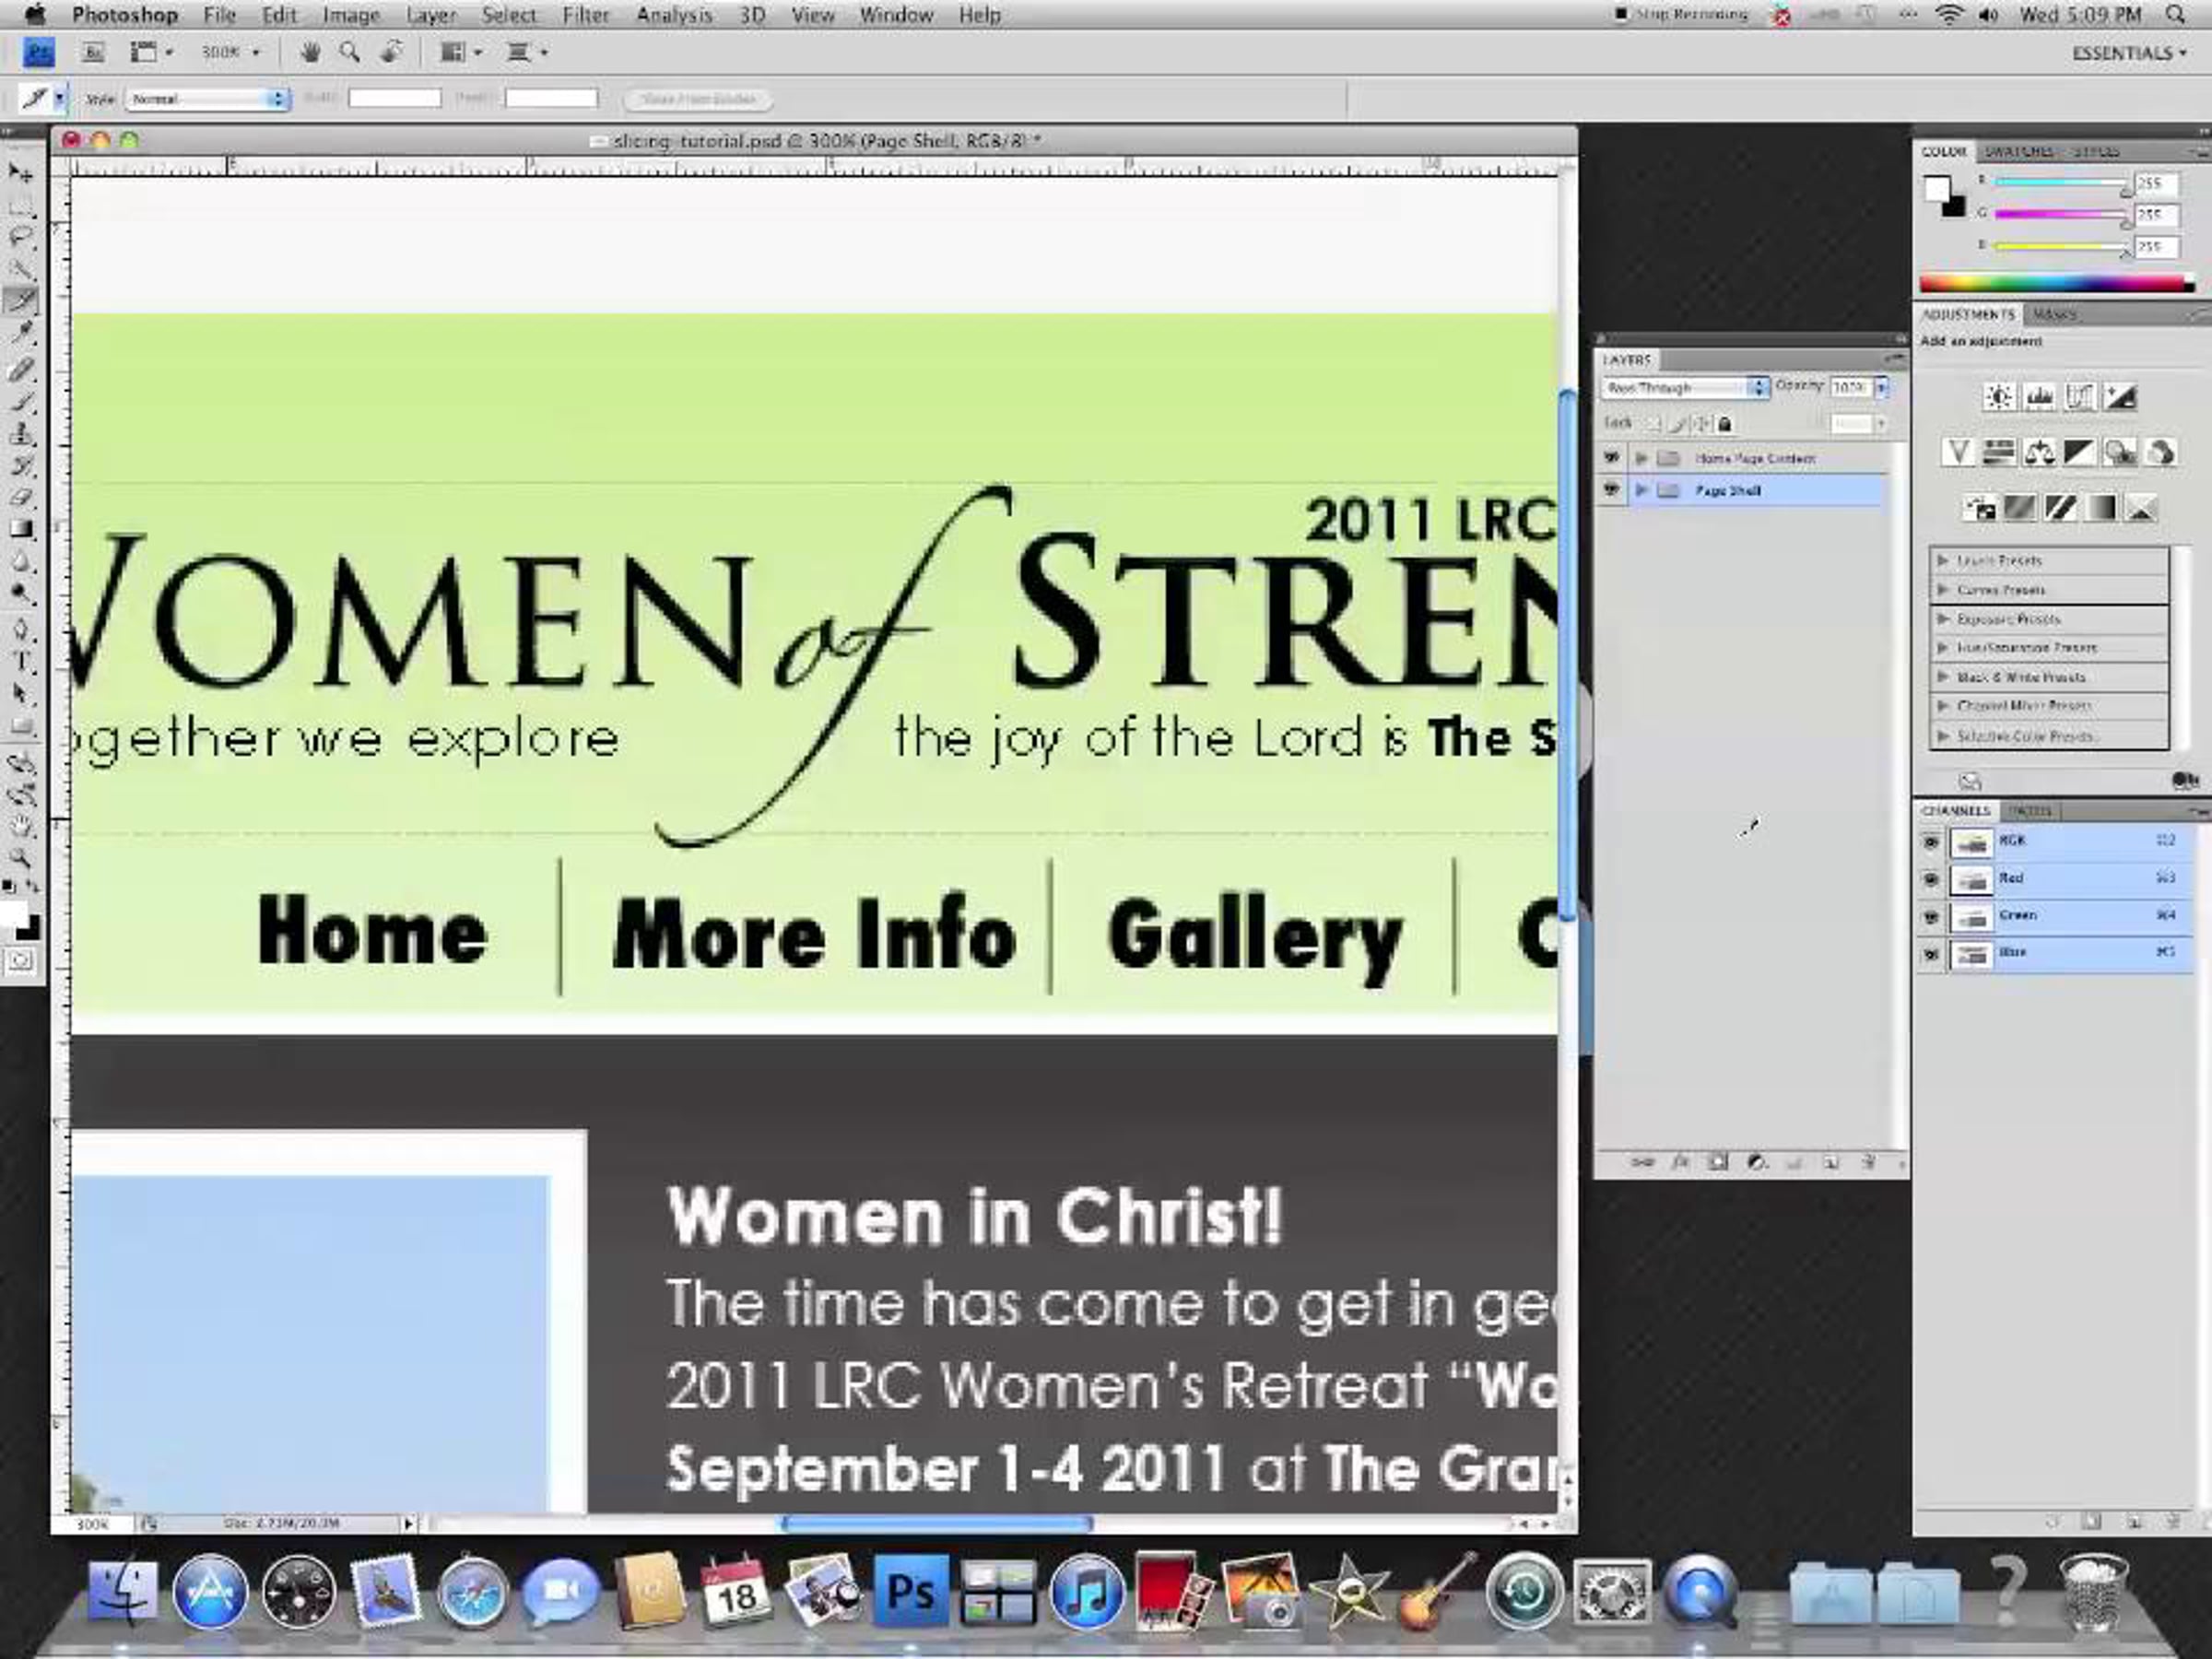Pick the Hand tool in options bar

coord(310,52)
